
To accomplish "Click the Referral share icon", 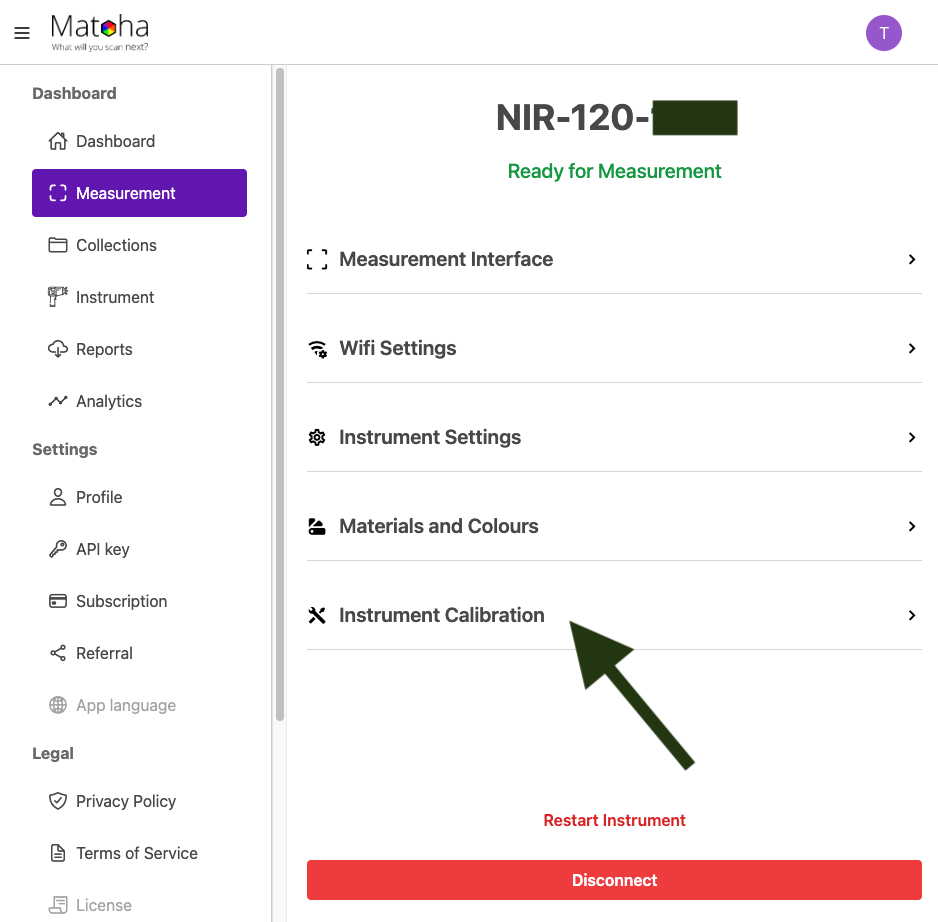I will tap(58, 653).
